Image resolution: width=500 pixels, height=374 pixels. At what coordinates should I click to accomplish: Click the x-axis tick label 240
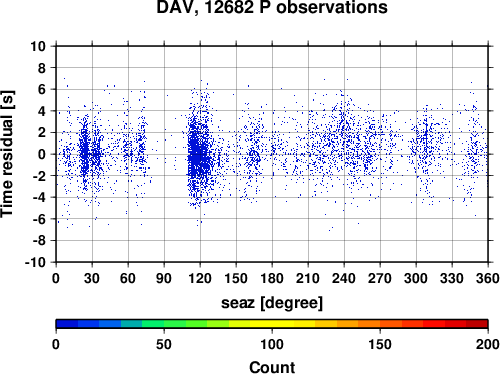tap(344, 278)
